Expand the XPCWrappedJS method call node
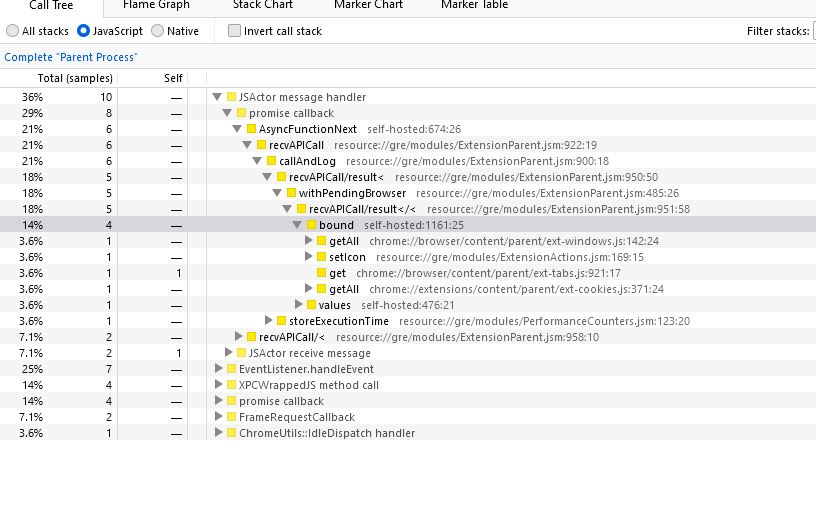The width and height of the screenshot is (816, 509). (x=219, y=385)
